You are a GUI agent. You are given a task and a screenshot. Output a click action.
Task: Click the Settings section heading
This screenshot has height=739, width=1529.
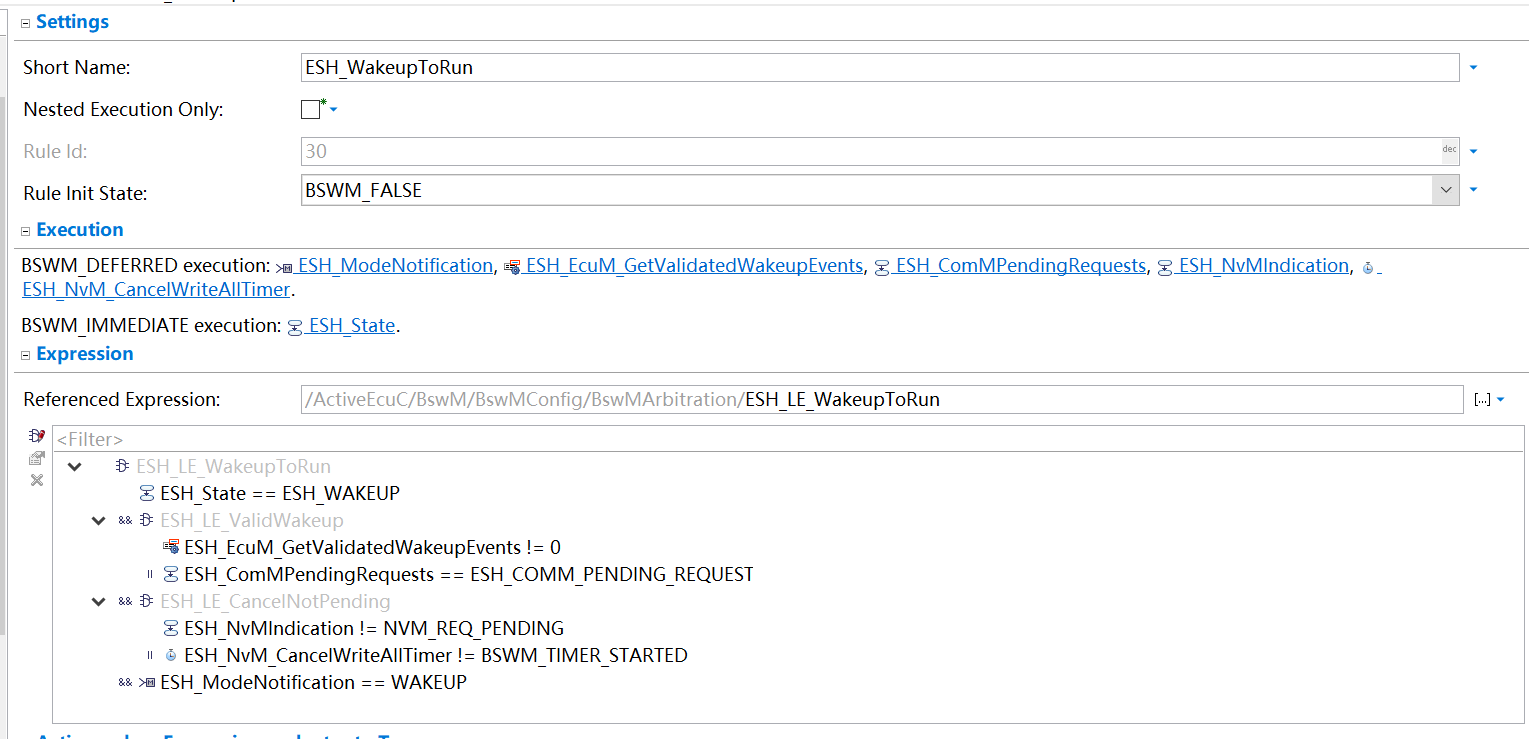click(x=73, y=22)
